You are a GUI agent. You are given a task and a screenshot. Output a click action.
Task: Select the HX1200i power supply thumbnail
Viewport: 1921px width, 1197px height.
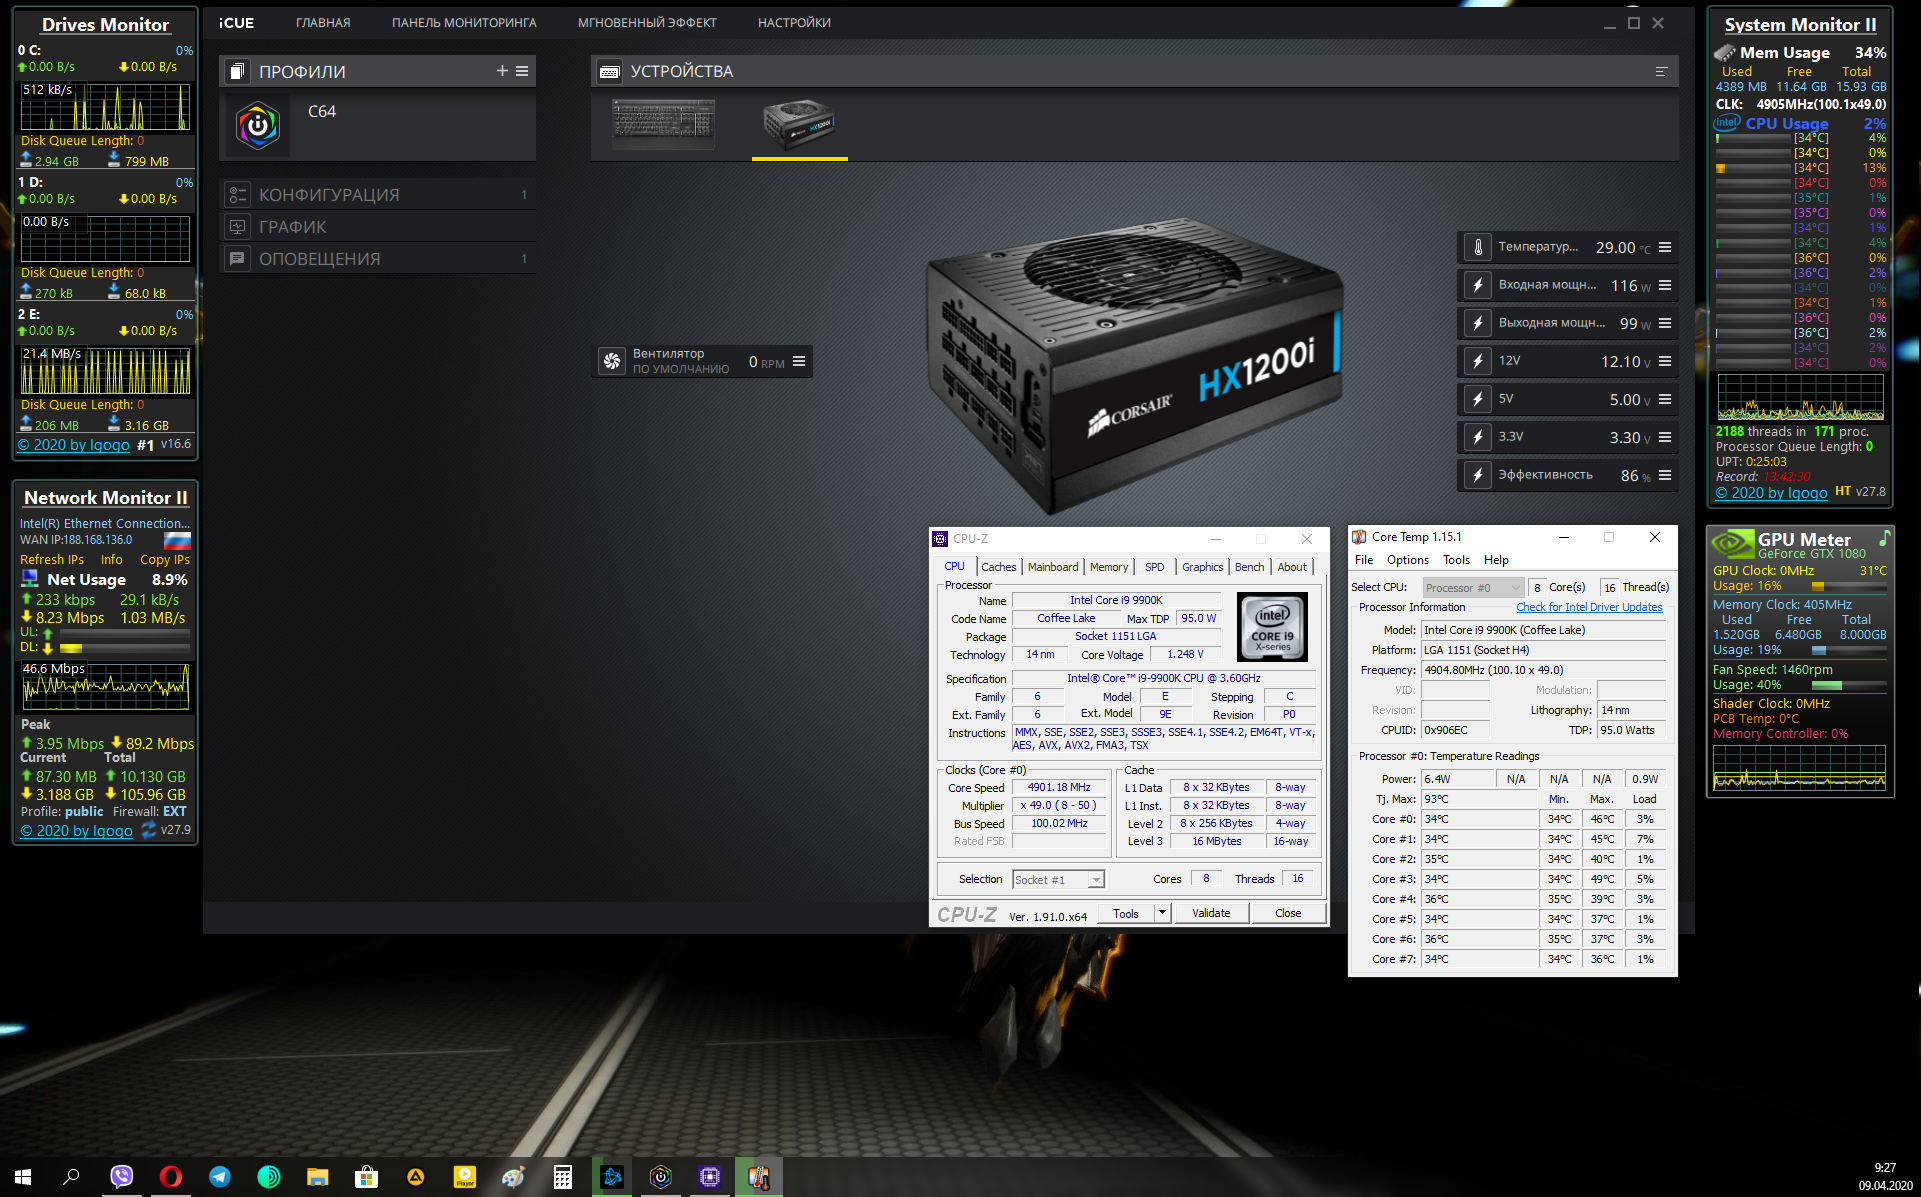[799, 124]
